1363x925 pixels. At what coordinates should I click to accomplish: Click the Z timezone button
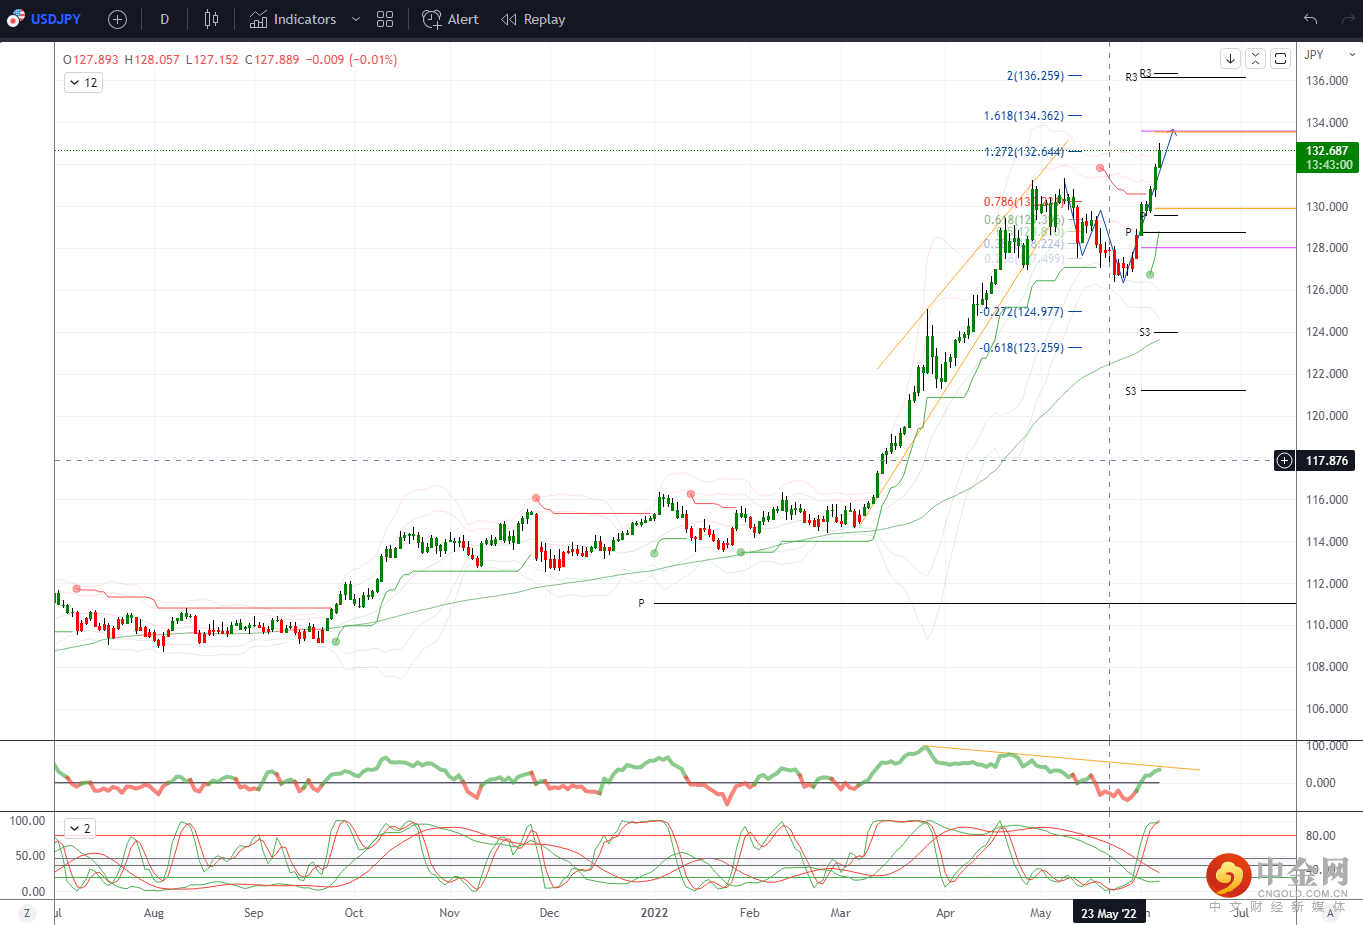(x=27, y=913)
